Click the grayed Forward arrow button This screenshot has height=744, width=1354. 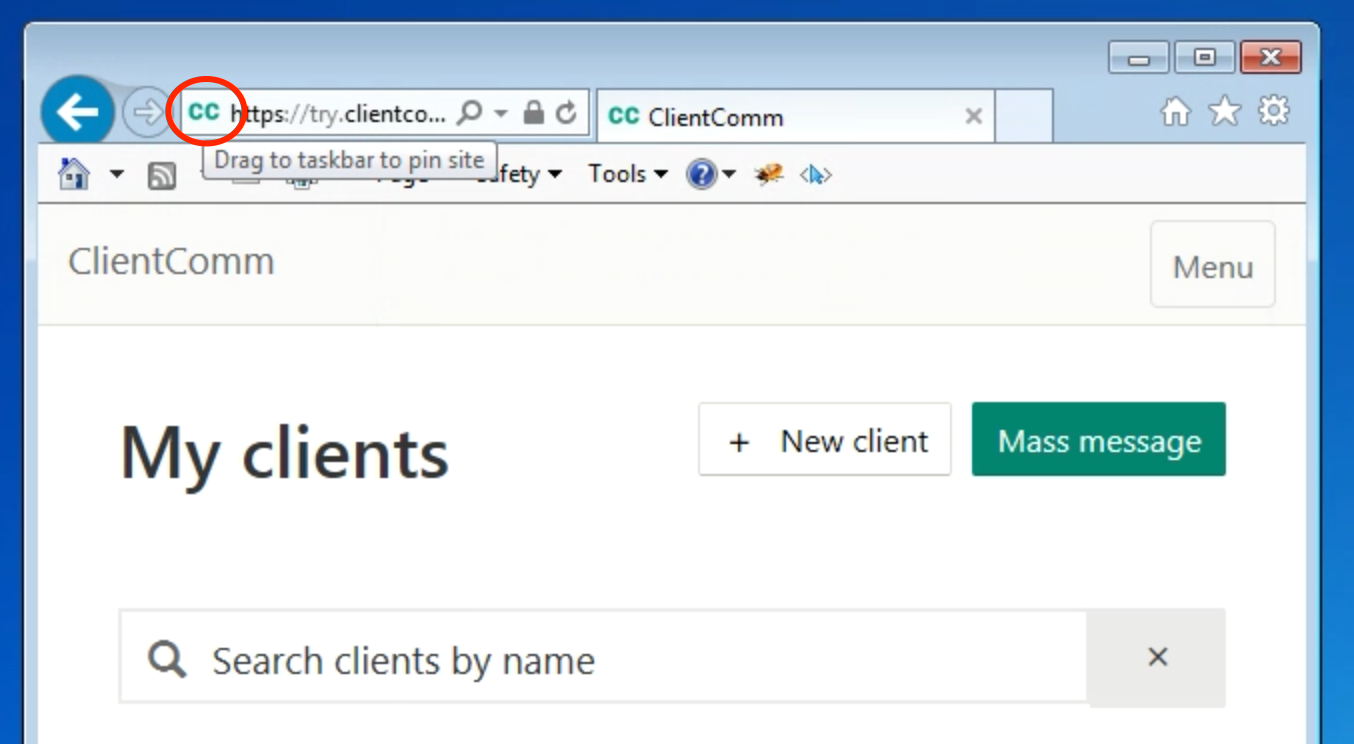(146, 112)
